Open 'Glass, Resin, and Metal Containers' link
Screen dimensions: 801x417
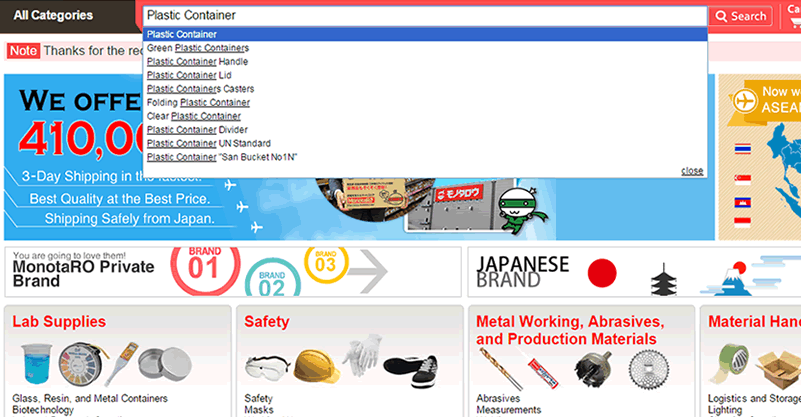pos(90,399)
